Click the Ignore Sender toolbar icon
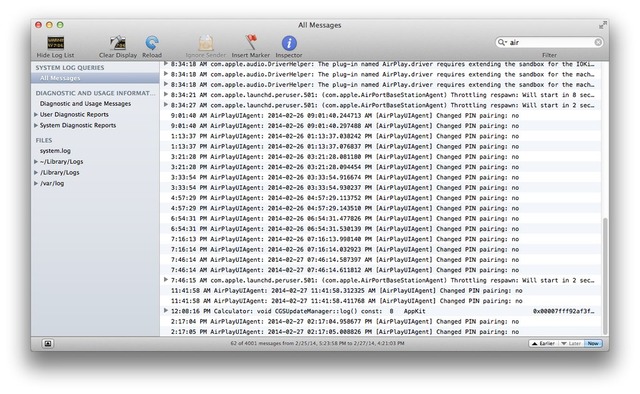The height and width of the screenshot is (394, 640). click(206, 42)
